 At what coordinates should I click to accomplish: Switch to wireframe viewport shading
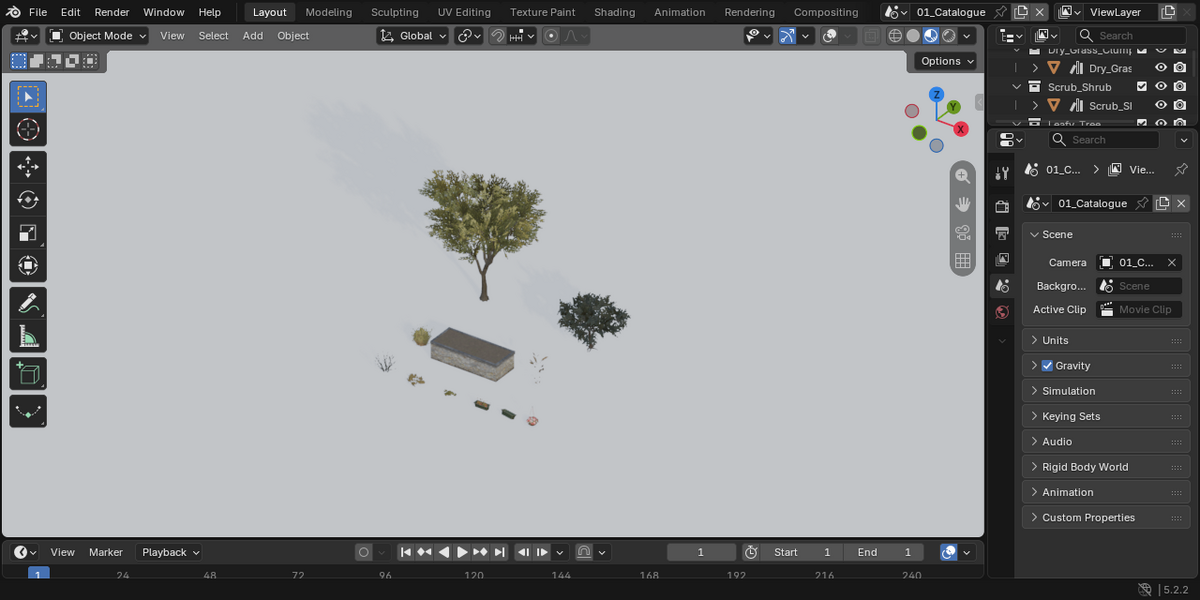895,36
